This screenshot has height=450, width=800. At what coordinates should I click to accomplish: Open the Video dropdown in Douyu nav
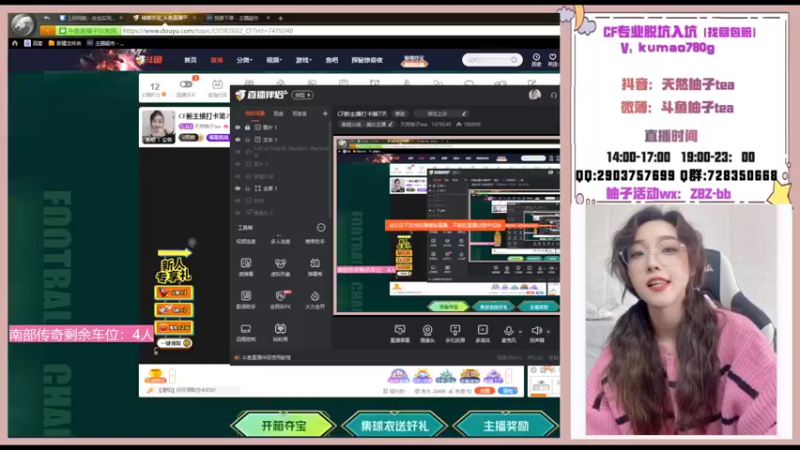pos(274,60)
